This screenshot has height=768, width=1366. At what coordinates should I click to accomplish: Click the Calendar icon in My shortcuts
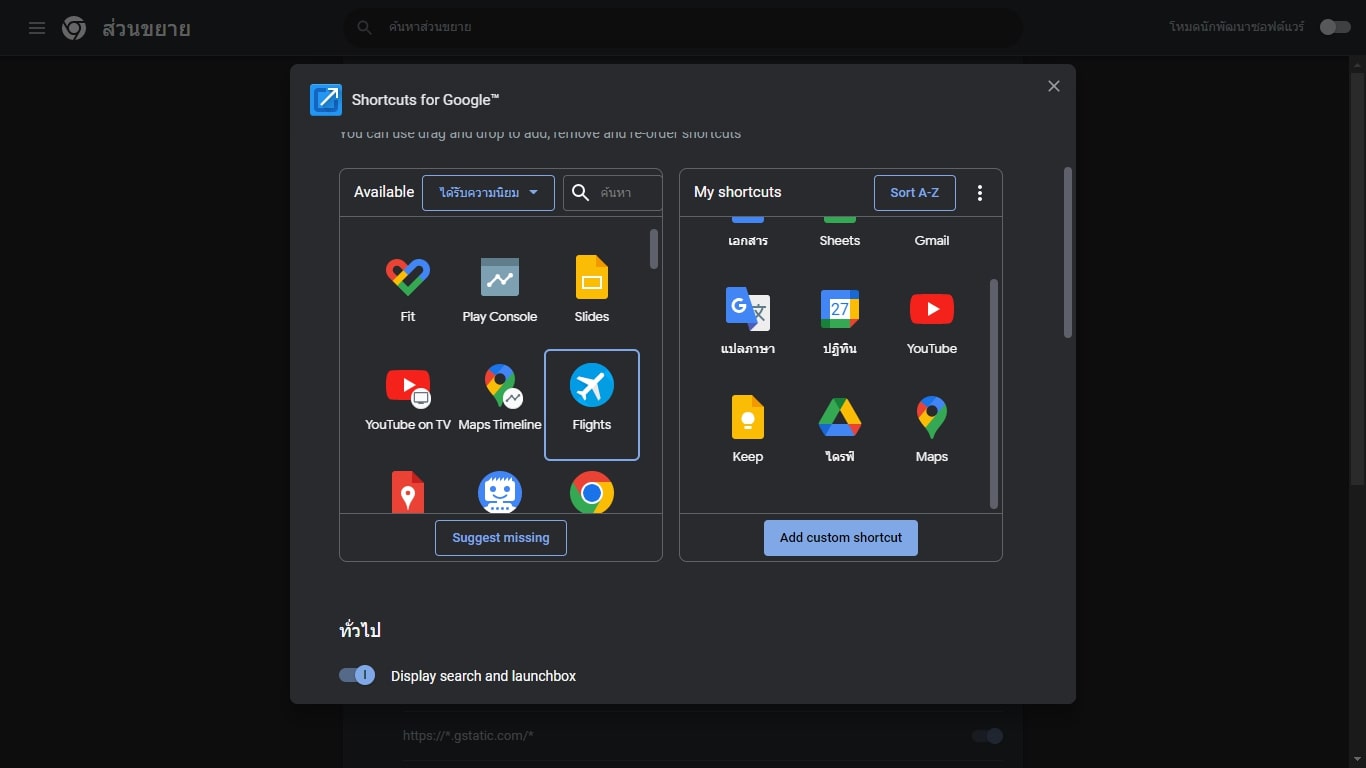[x=839, y=310]
